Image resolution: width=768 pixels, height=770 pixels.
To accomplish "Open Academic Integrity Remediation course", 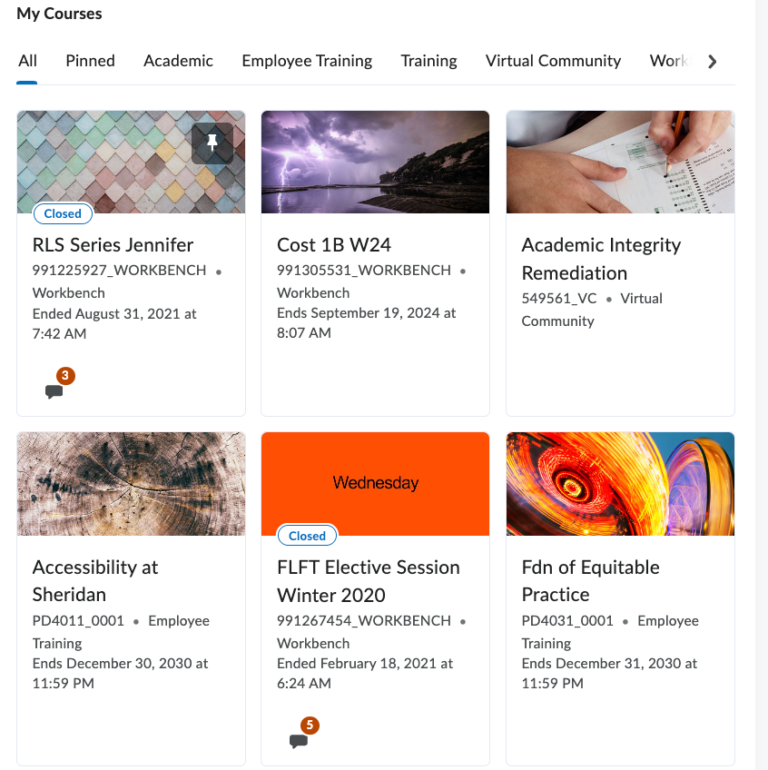I will pos(601,259).
